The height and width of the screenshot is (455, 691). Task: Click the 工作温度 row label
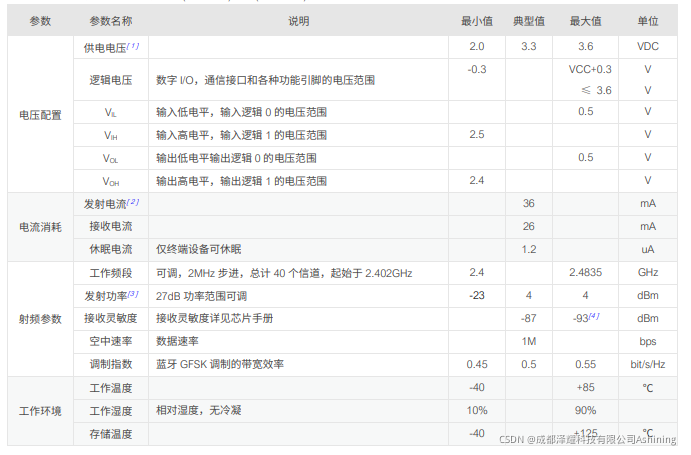coord(111,388)
